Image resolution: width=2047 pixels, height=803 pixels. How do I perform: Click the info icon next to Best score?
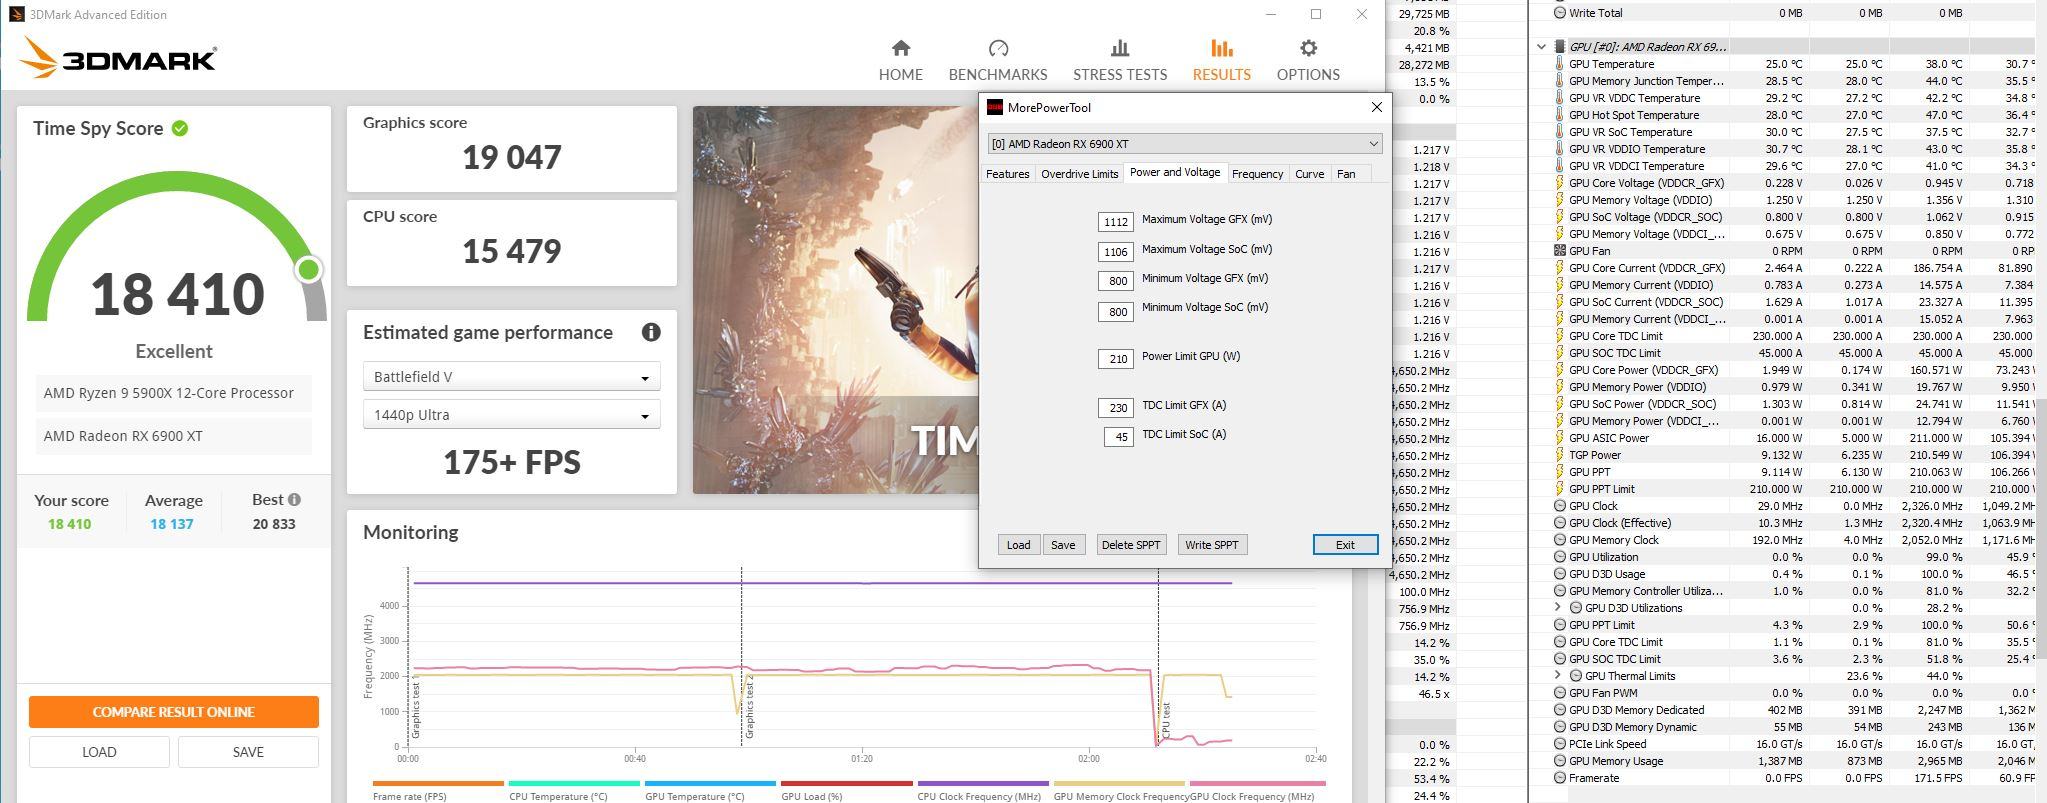pos(294,500)
